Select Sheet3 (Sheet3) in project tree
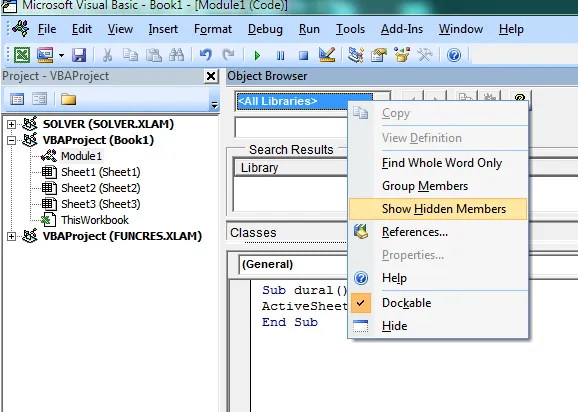 tap(101, 204)
